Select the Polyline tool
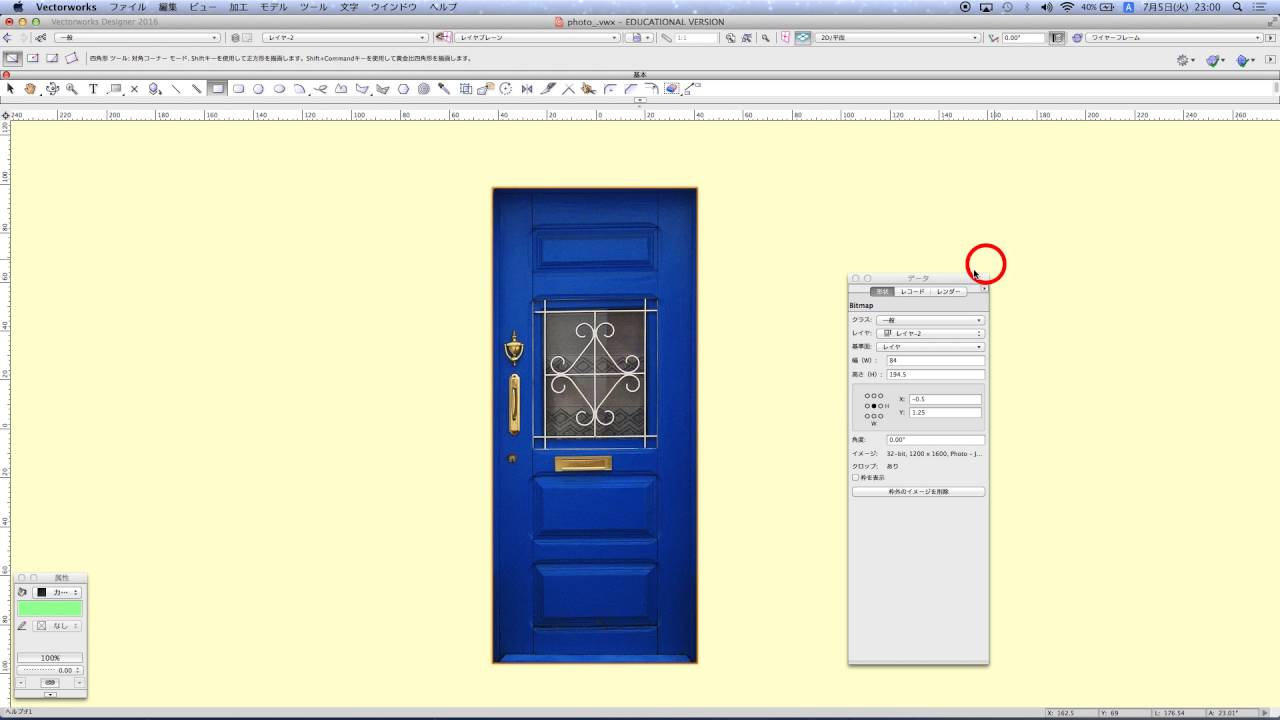This screenshot has height=720, width=1280. (341, 89)
